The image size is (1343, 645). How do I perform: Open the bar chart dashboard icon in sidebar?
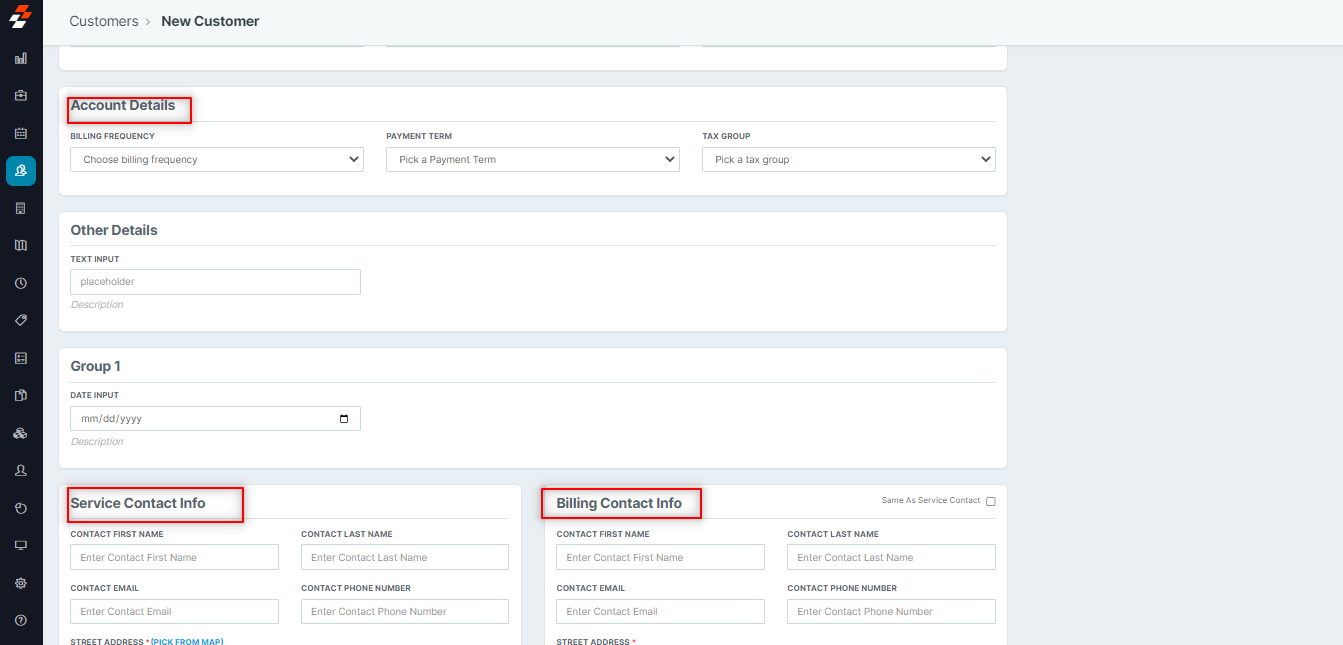click(21, 58)
